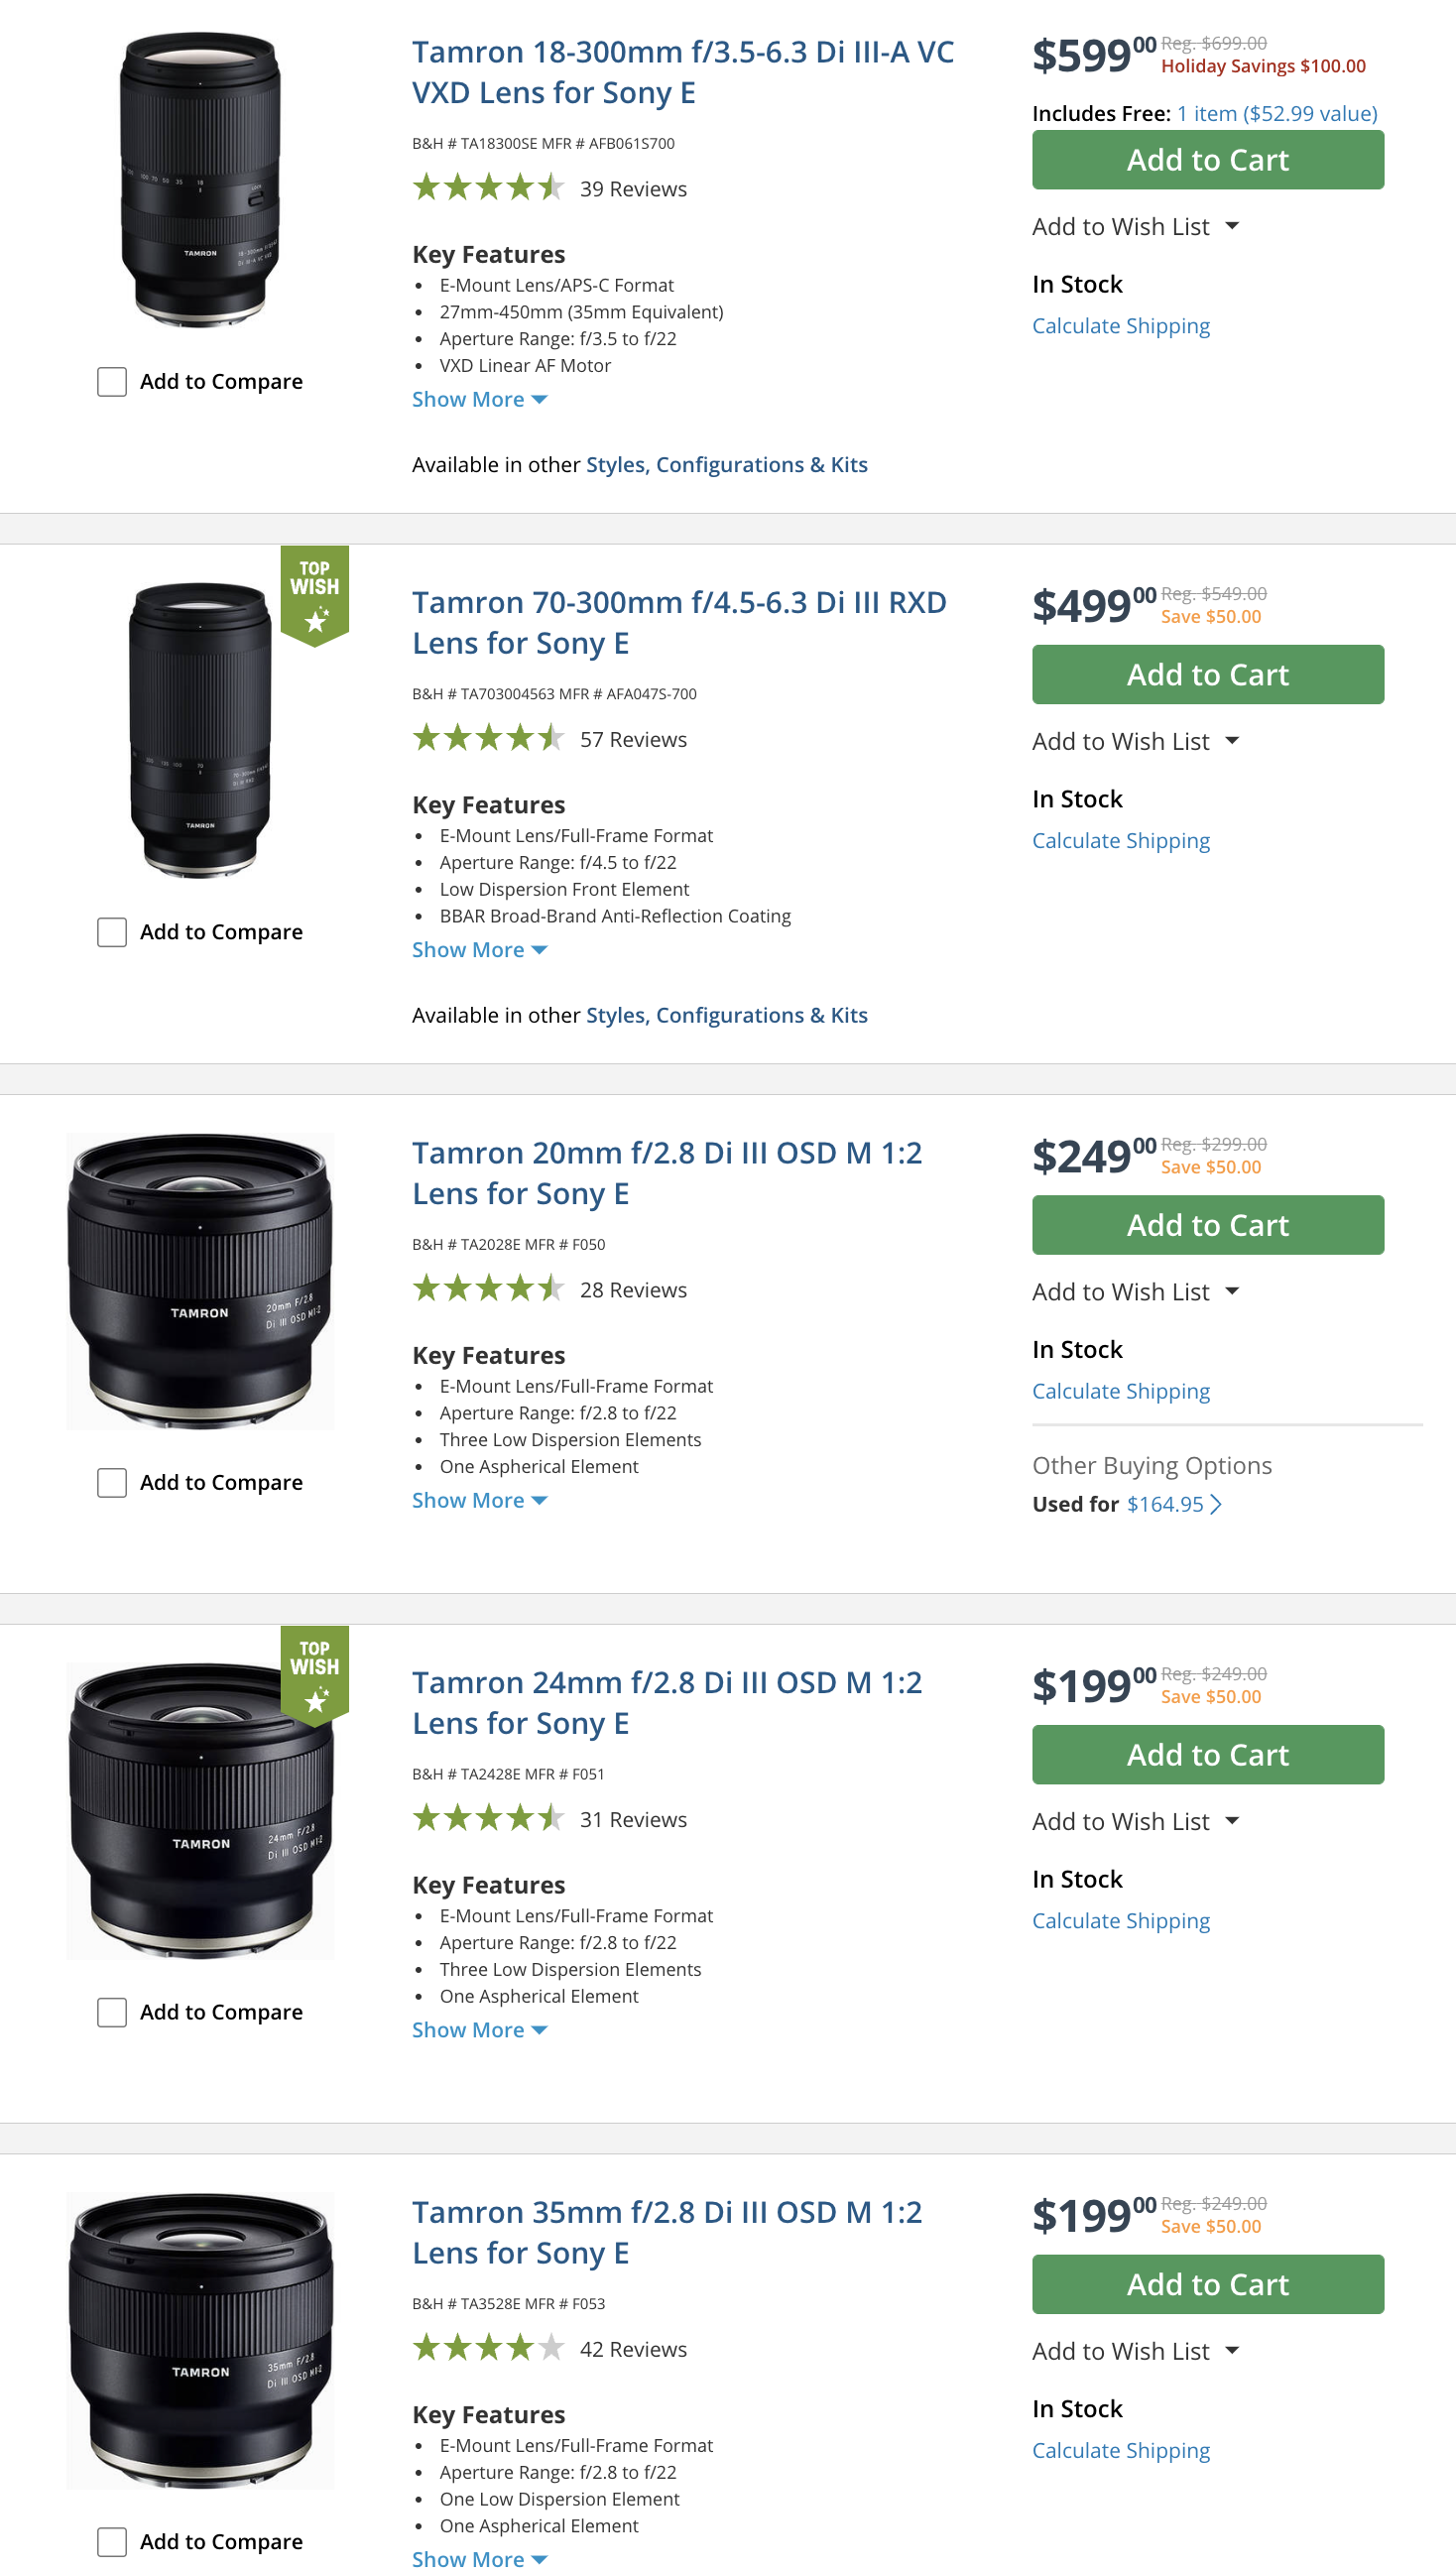This screenshot has height=2573, width=1456.
Task: Click star rating of Tamron 20mm lens
Action: pos(488,1289)
